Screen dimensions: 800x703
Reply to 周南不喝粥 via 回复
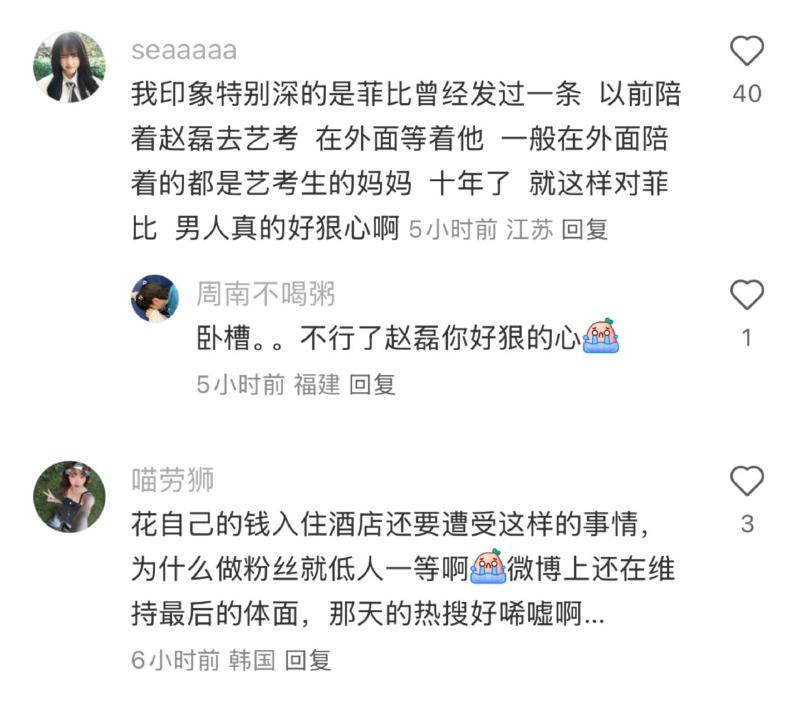click(x=372, y=384)
